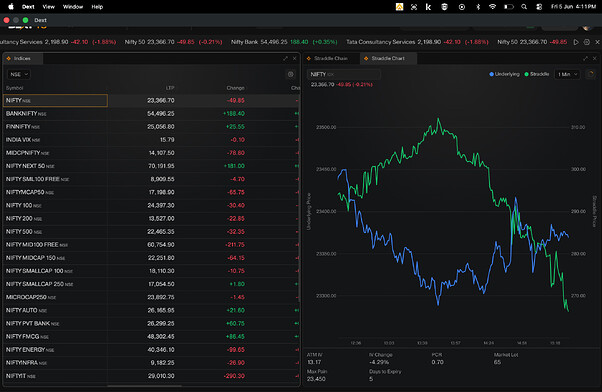Click the Straddle Chart refresh icon
The height and width of the screenshot is (392, 602).
591,74
